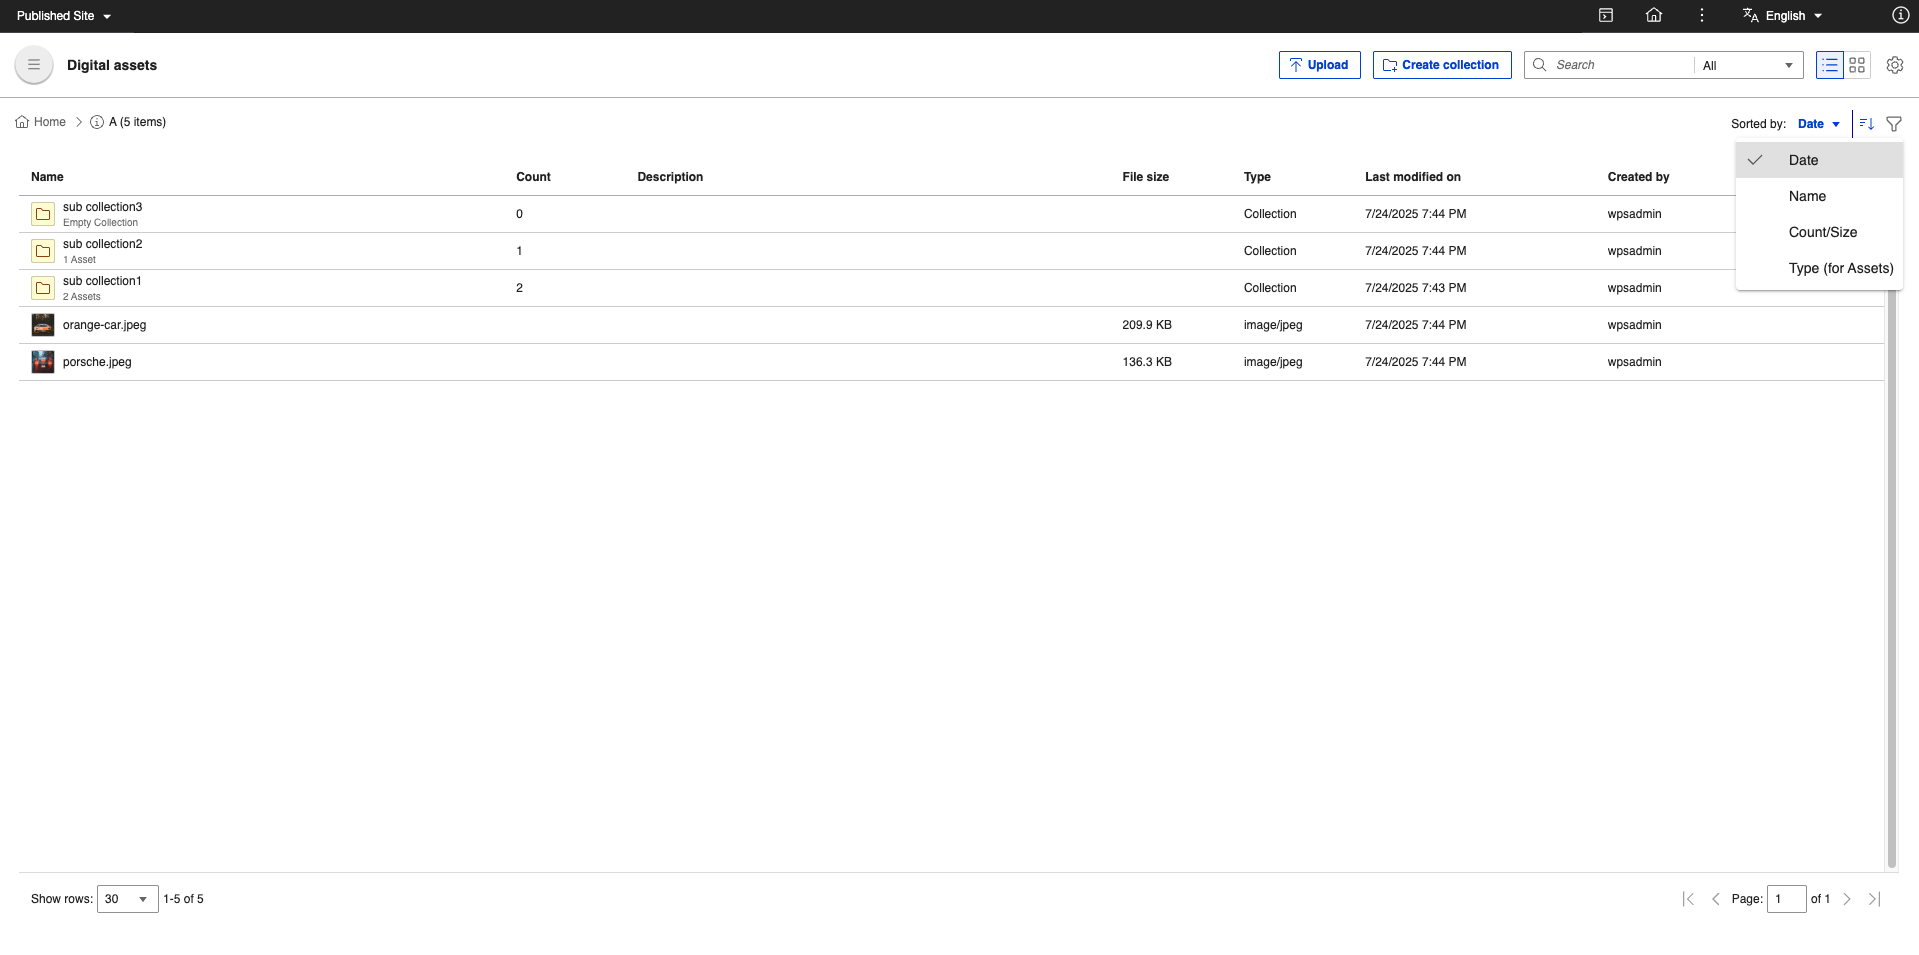Open the settings gear for digital assets
The height and width of the screenshot is (955, 1919).
tap(1894, 64)
